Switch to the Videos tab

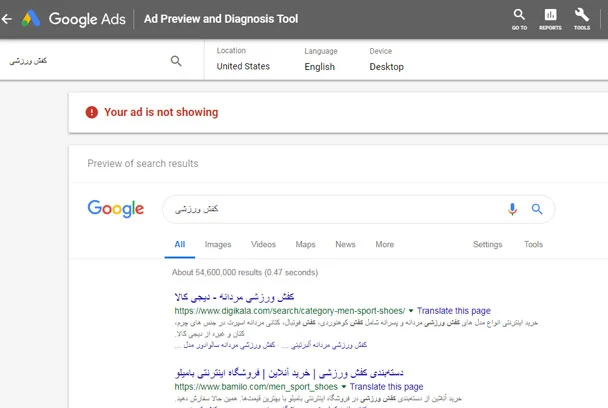tap(263, 244)
